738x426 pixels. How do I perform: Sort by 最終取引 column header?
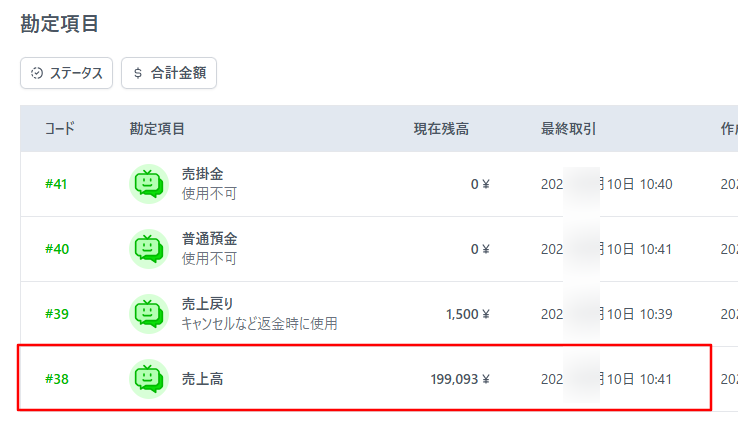[569, 129]
